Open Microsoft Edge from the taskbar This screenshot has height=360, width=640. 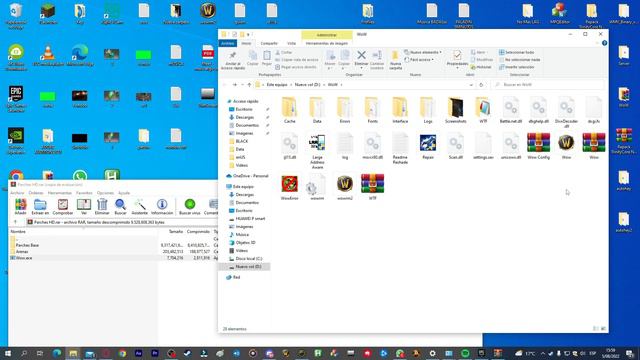57,353
